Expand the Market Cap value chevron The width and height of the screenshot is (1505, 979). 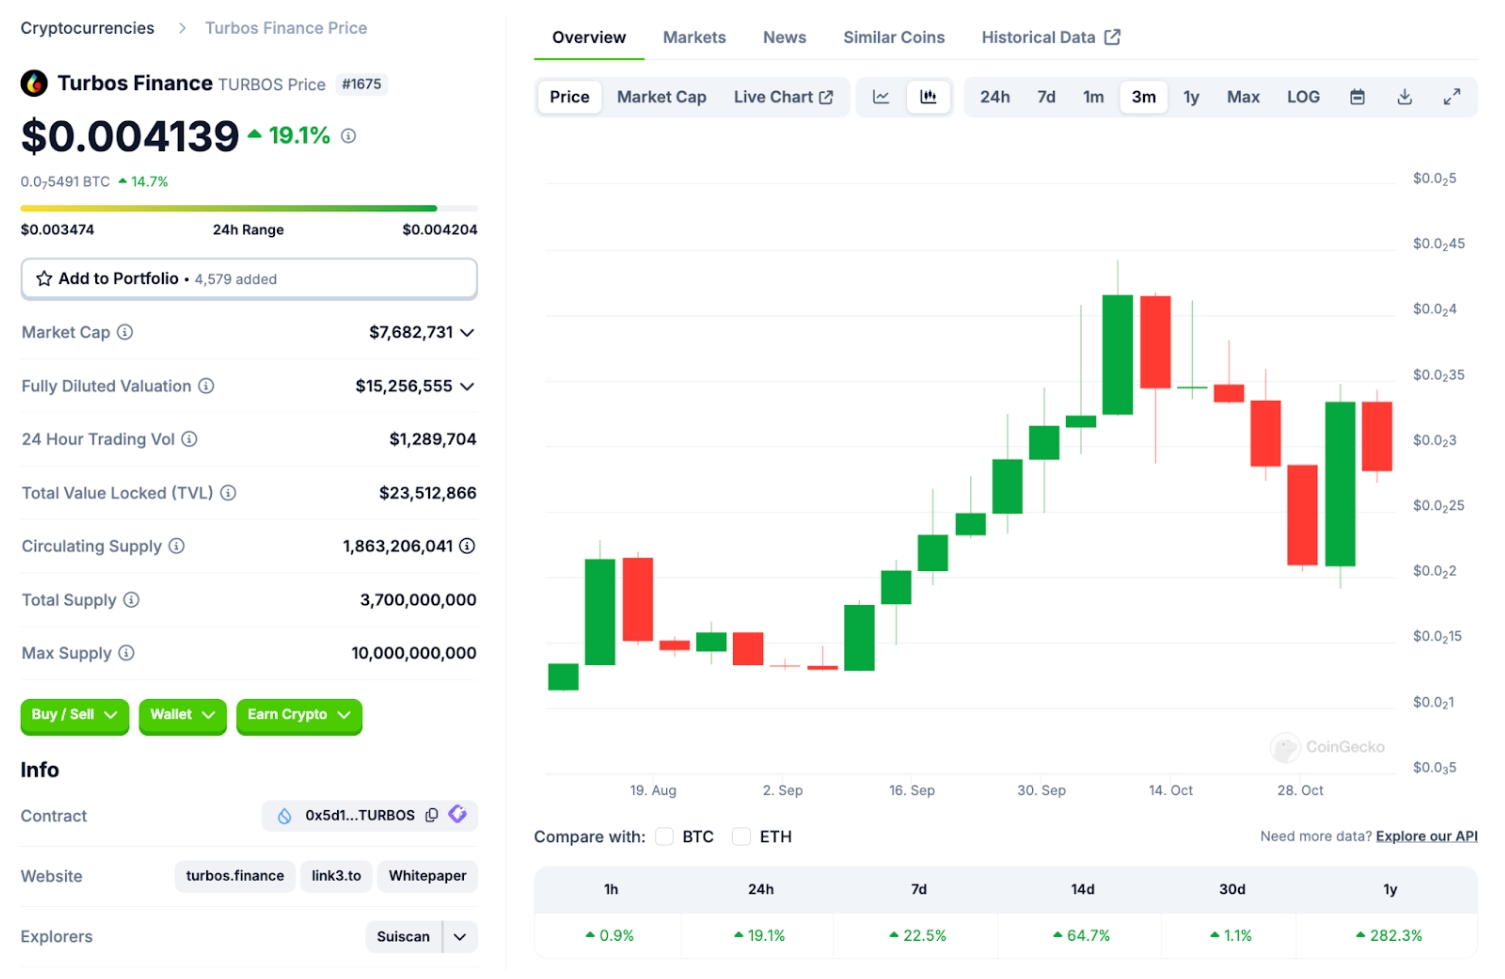467,332
